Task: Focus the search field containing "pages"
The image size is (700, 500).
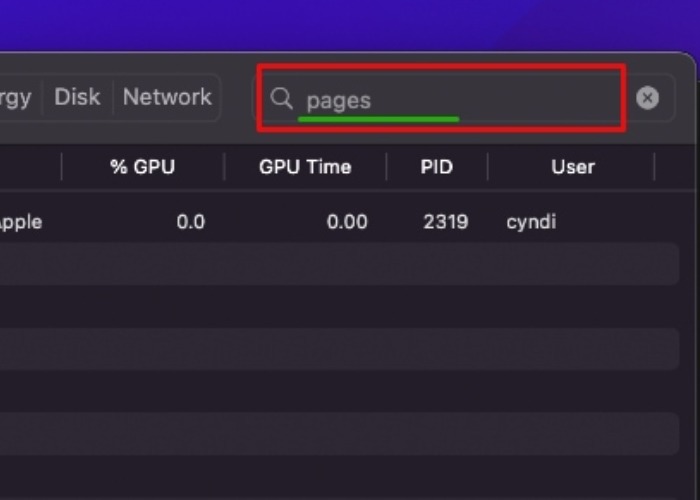Action: pyautogui.click(x=440, y=99)
